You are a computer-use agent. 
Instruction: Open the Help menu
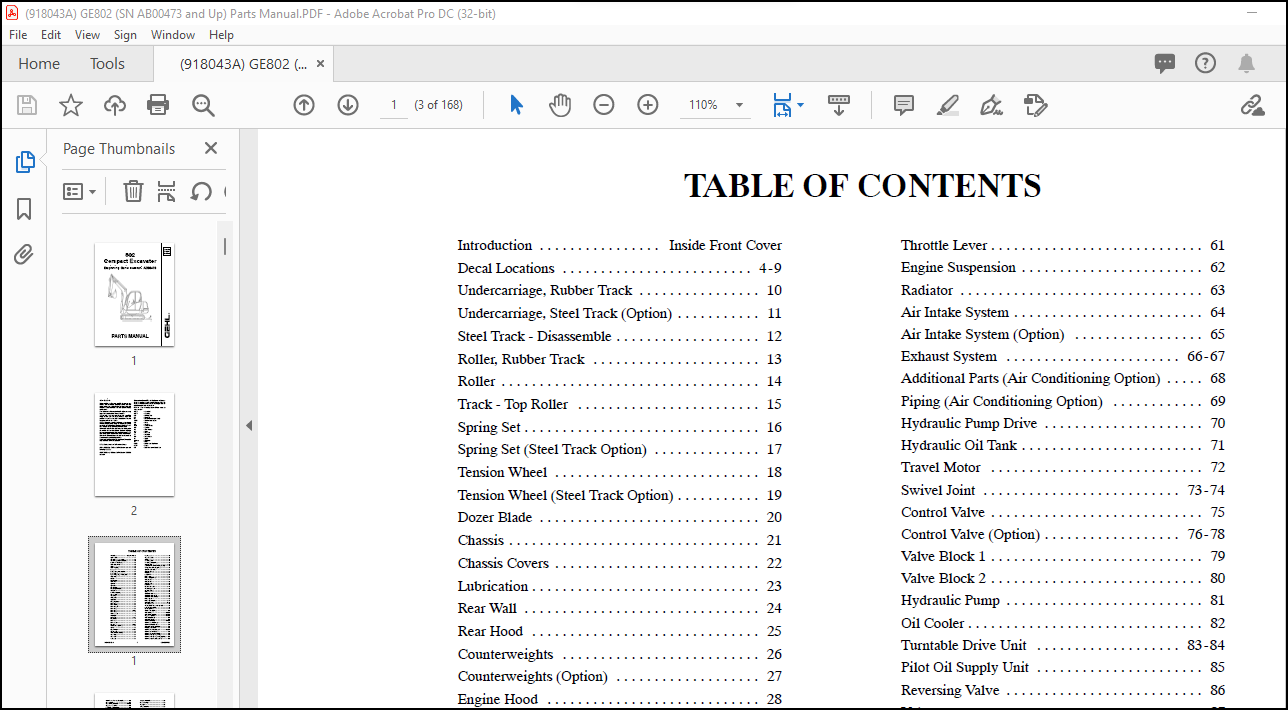click(221, 34)
